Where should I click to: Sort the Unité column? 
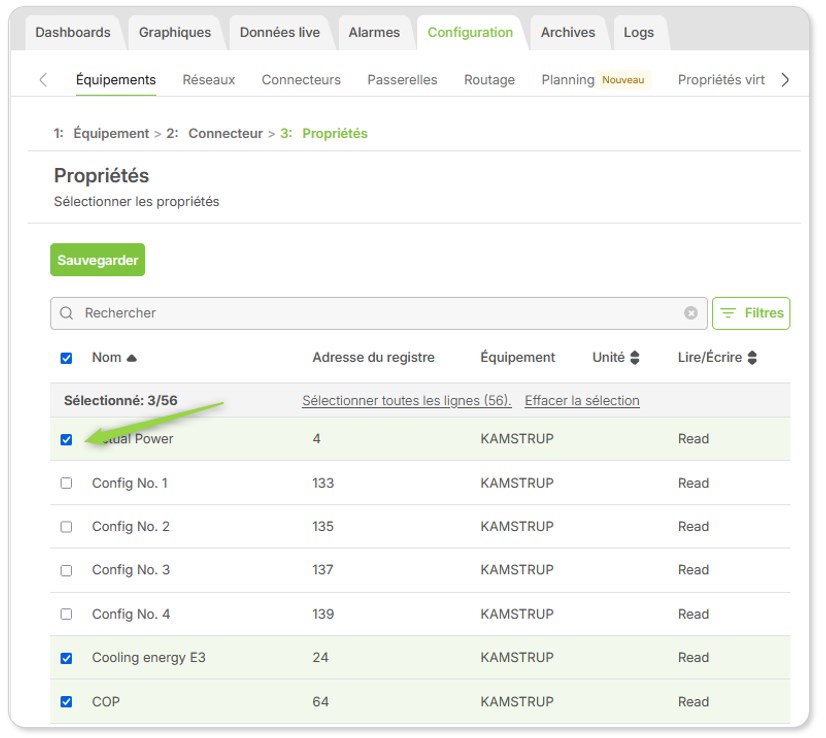635,358
